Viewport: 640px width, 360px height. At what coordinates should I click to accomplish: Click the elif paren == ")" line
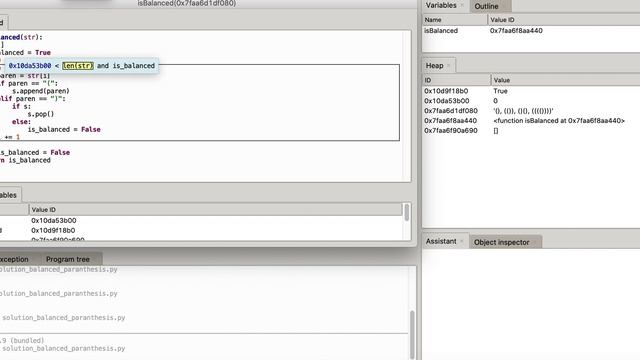[x=33, y=98]
